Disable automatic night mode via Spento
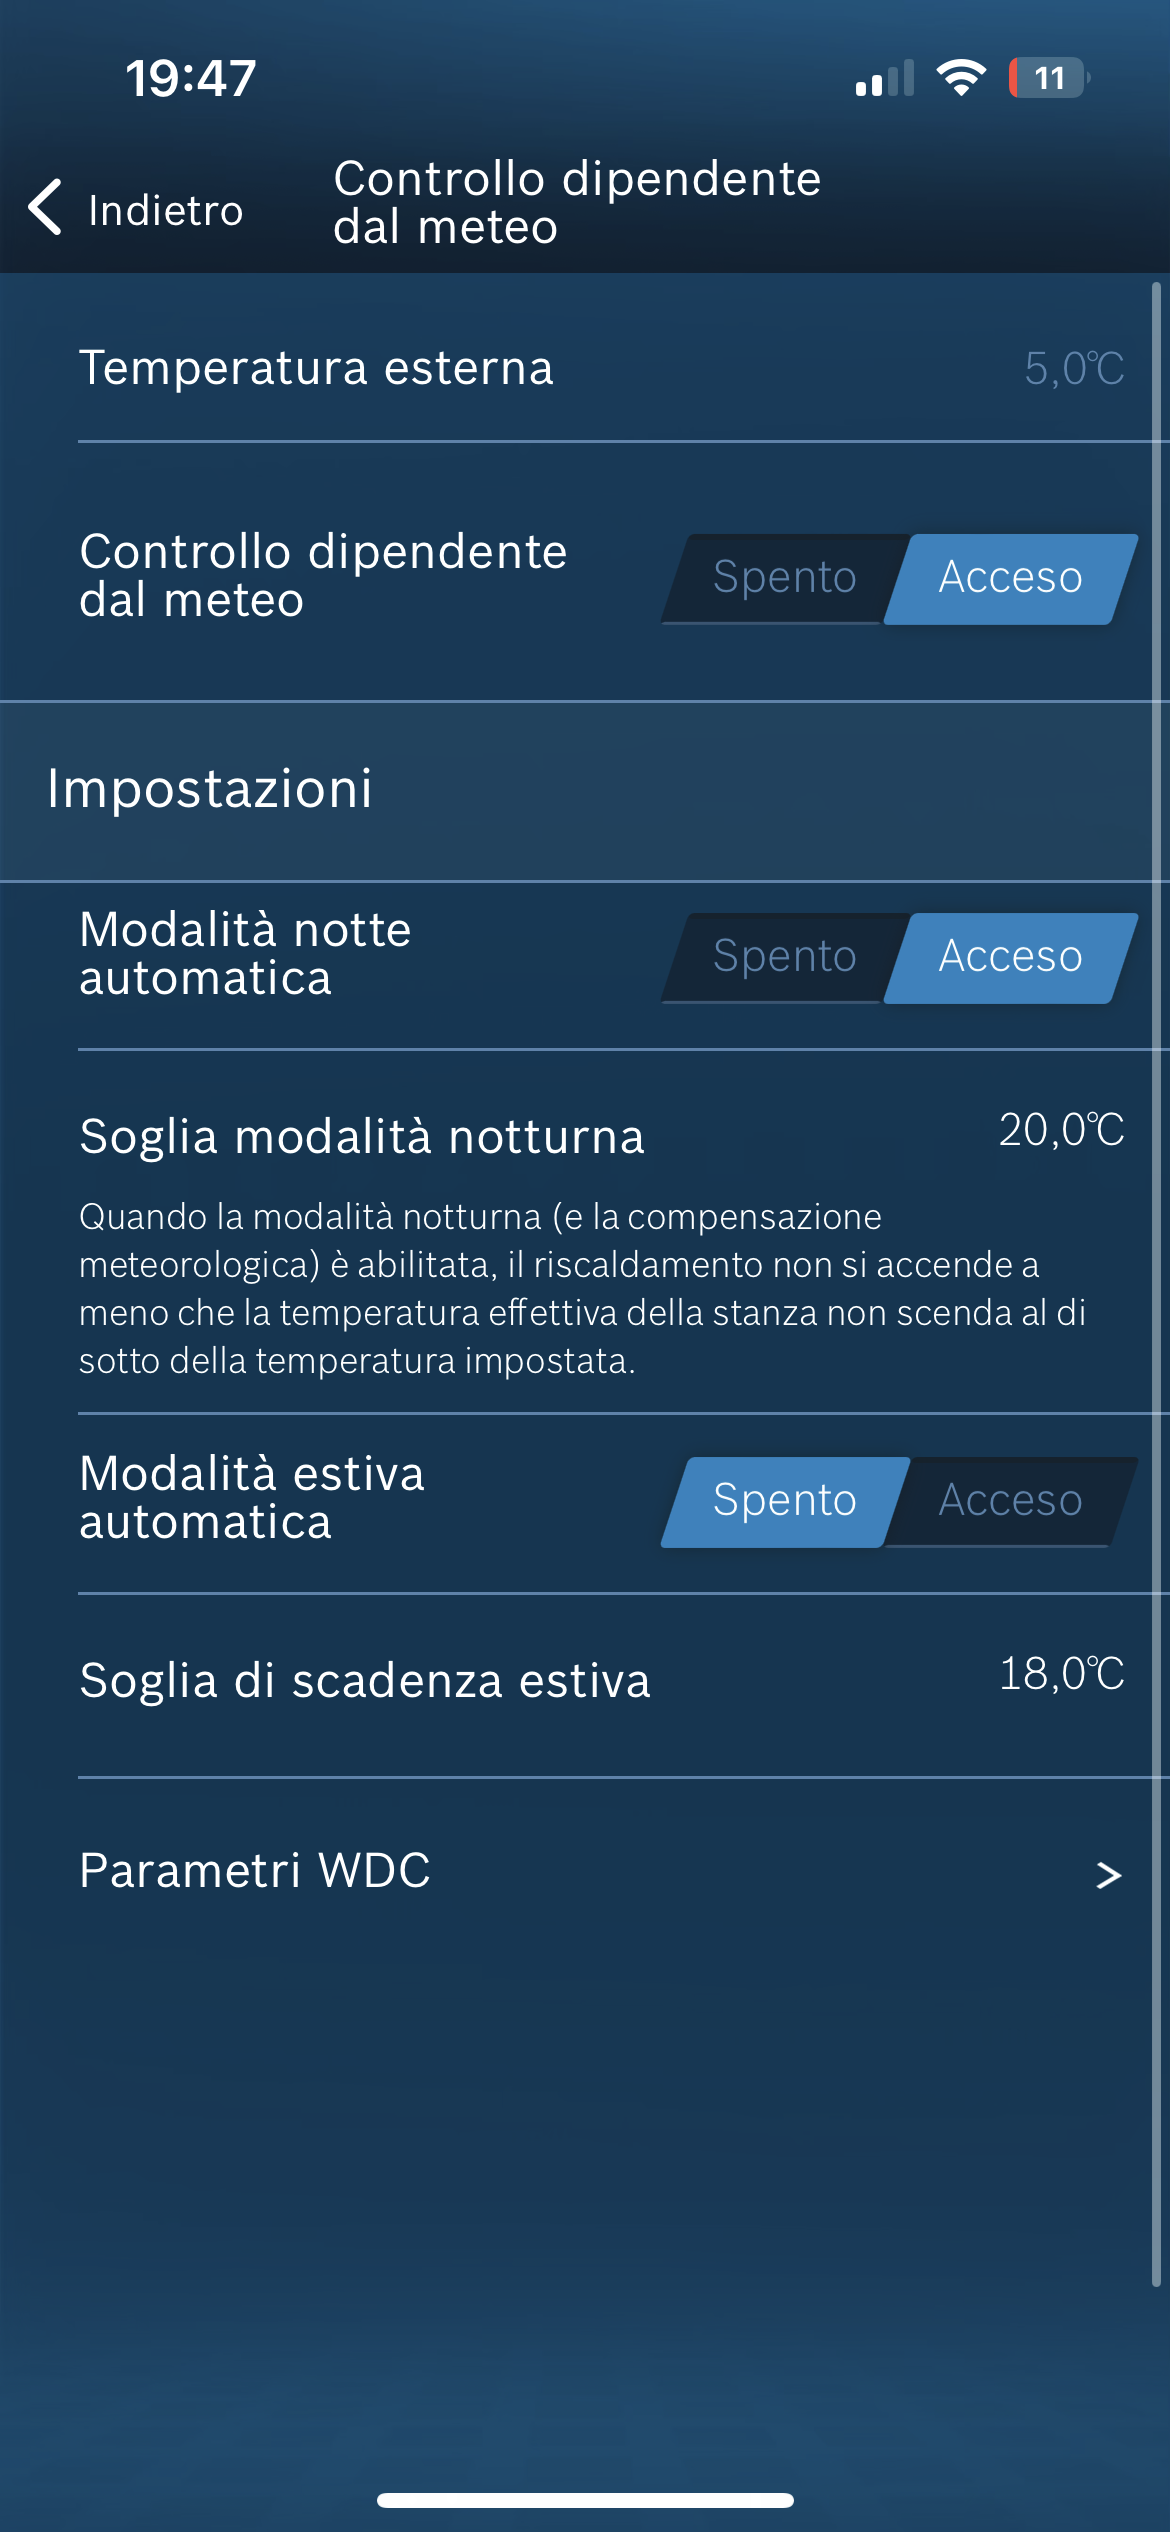The image size is (1170, 2532). coord(784,957)
